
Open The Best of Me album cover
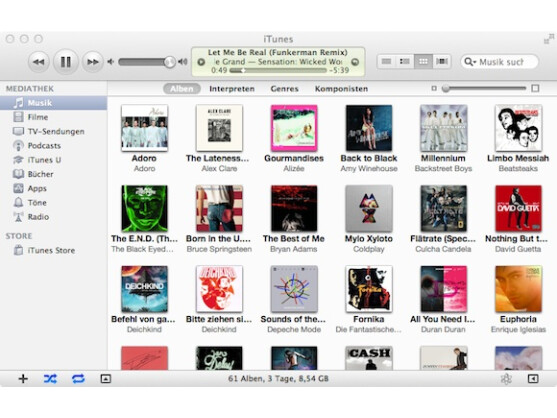tap(294, 208)
